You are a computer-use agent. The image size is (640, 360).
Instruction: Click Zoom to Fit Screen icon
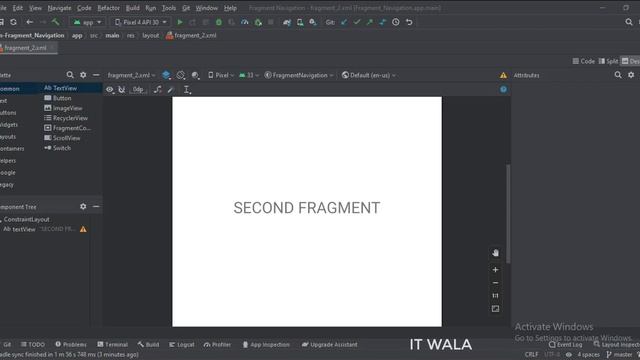coord(496,309)
